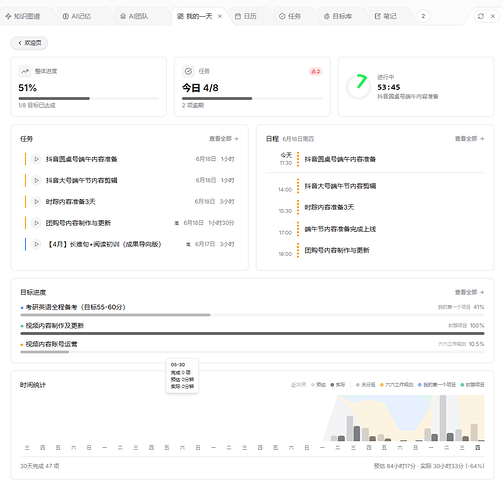Viewport: 503px width, 500px height.
Task: Select the 14:00 schedule entry 抖音大号端午节内容剪辑
Action: point(340,186)
